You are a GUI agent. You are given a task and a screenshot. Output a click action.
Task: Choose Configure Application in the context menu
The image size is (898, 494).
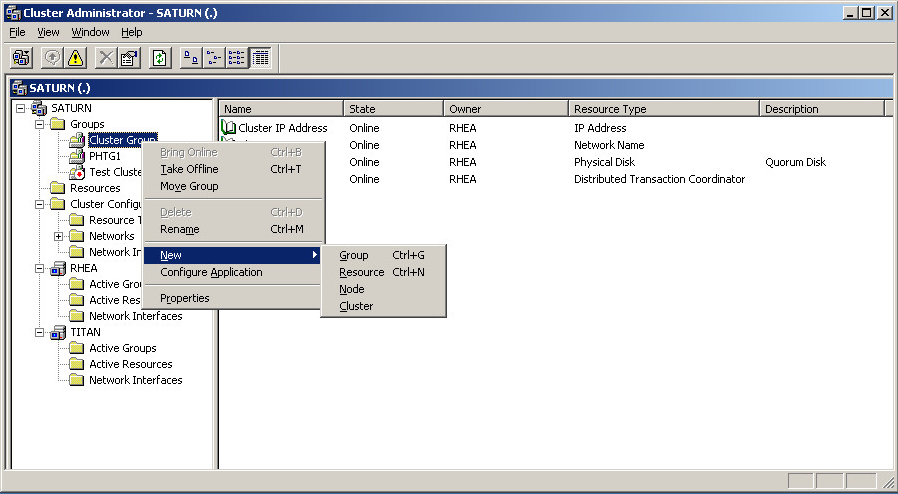pyautogui.click(x=234, y=272)
